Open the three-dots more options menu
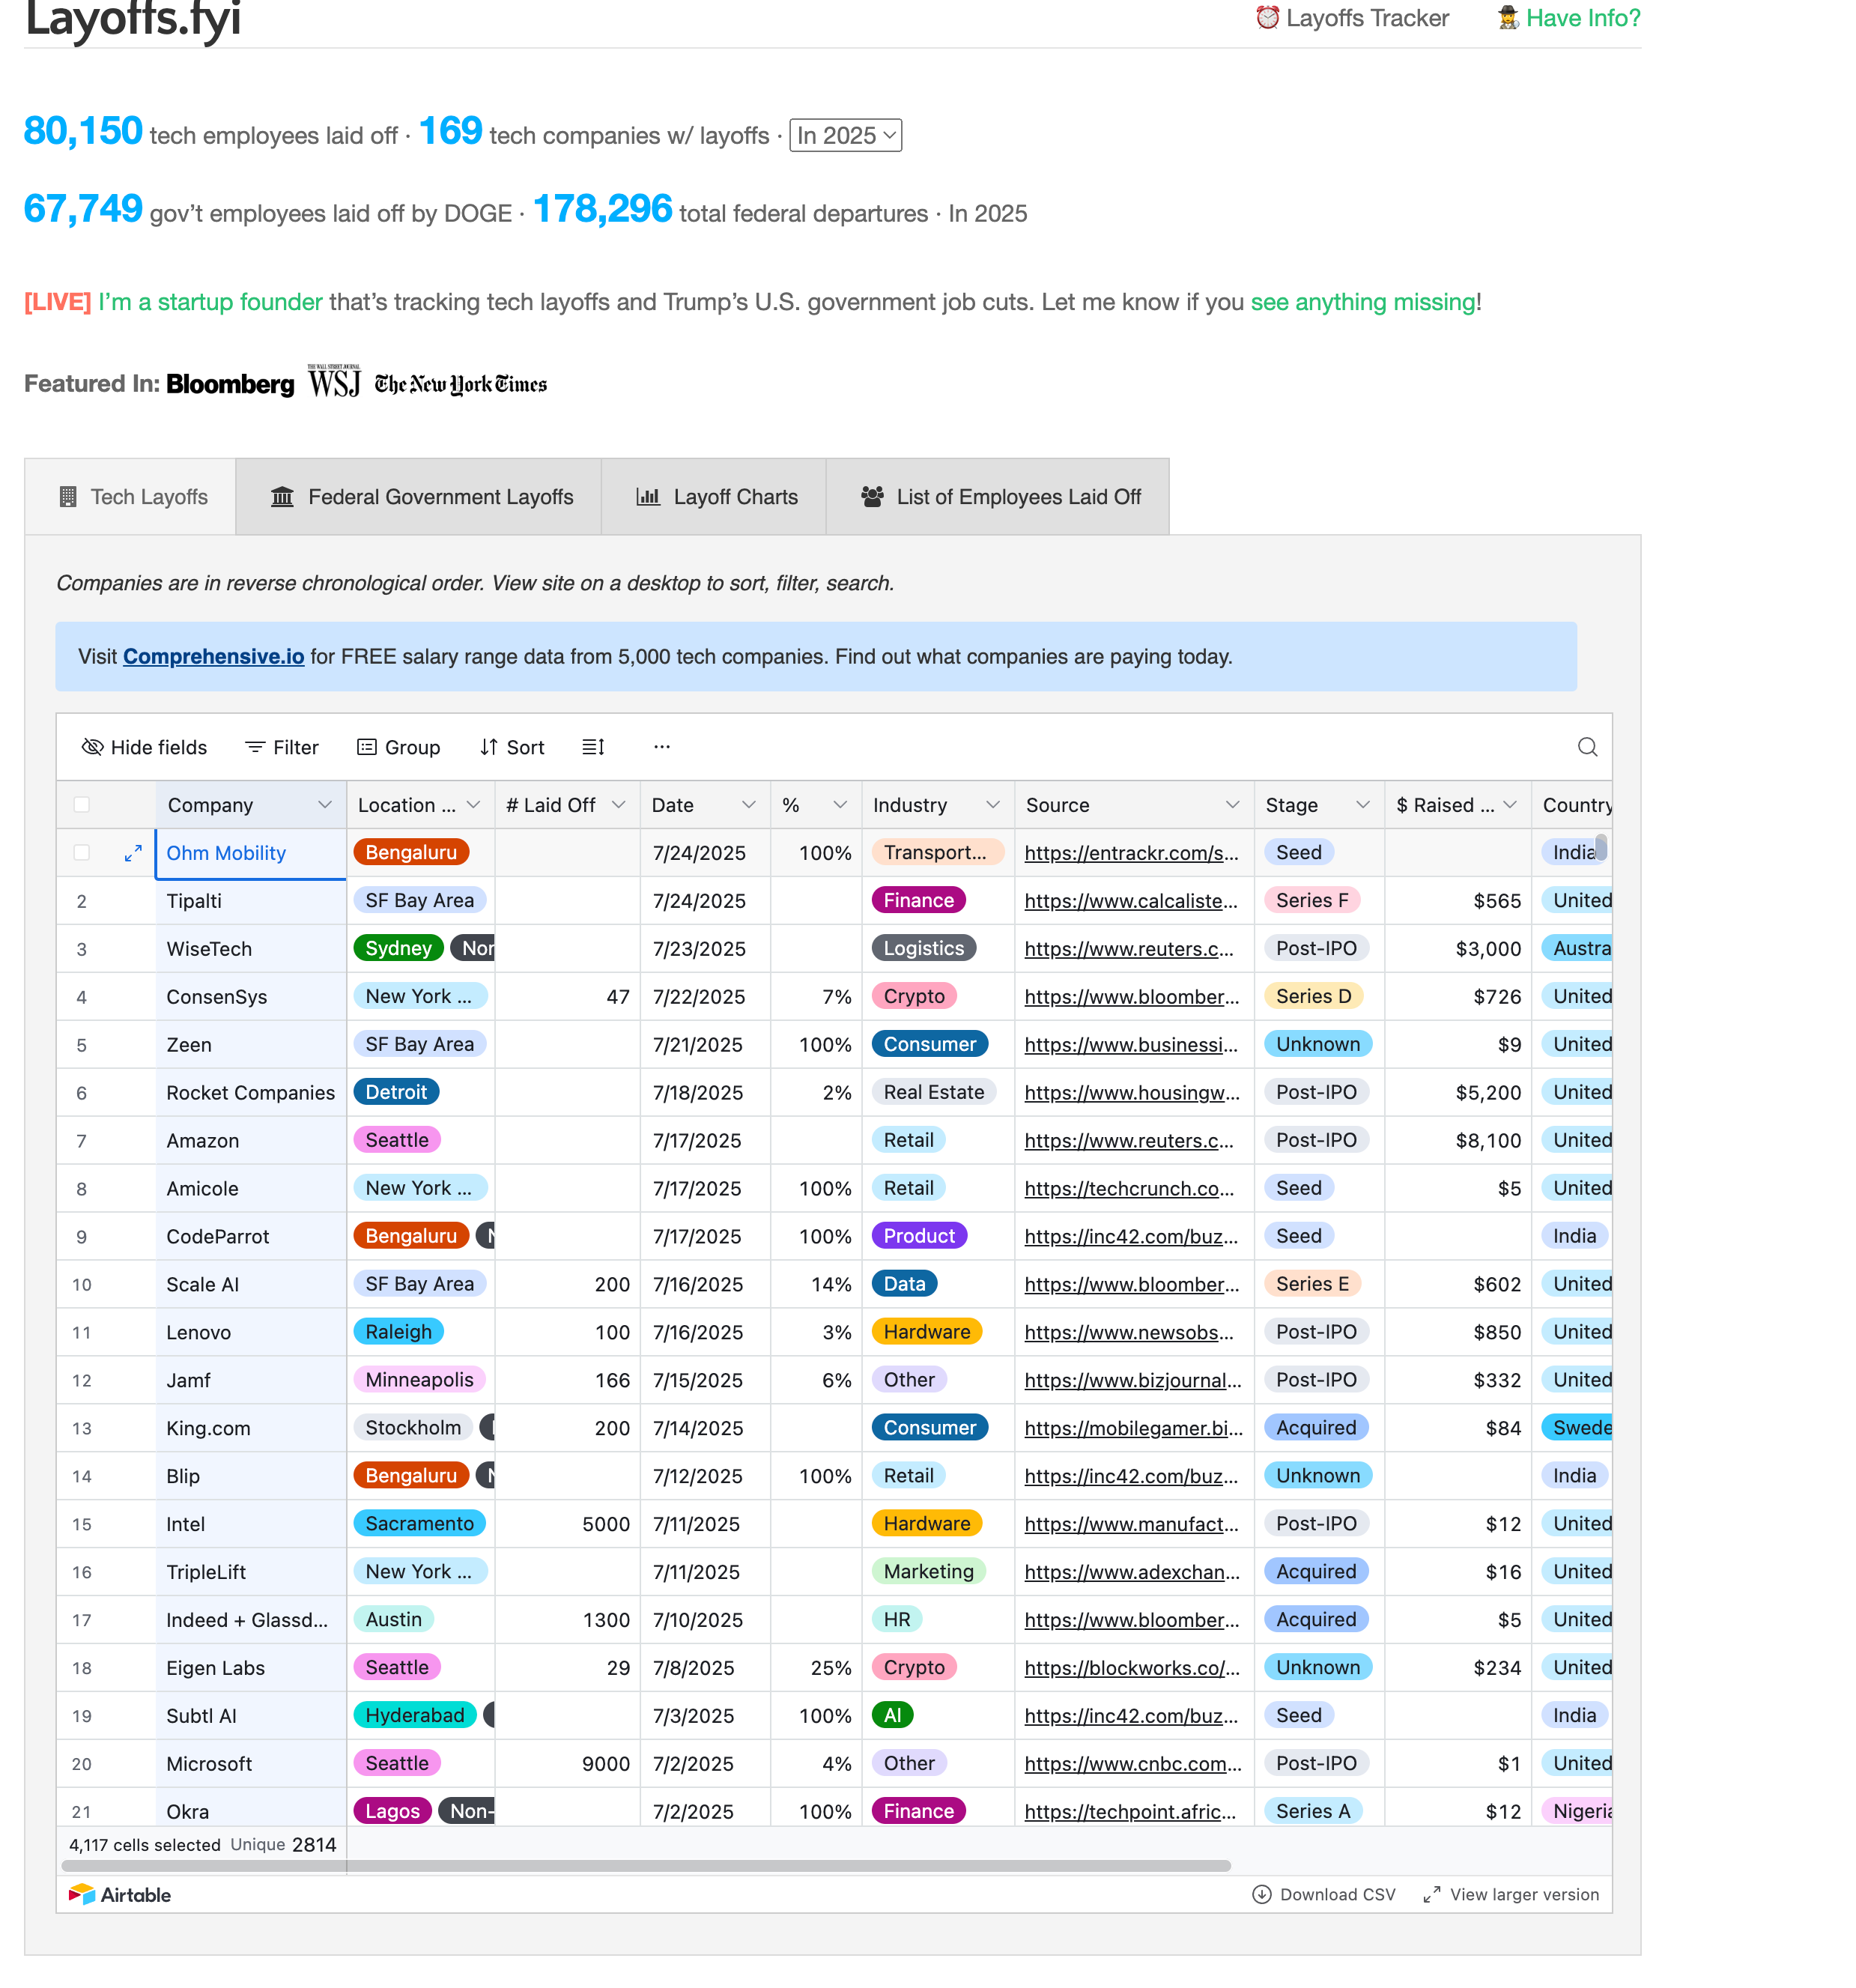 pyautogui.click(x=661, y=747)
